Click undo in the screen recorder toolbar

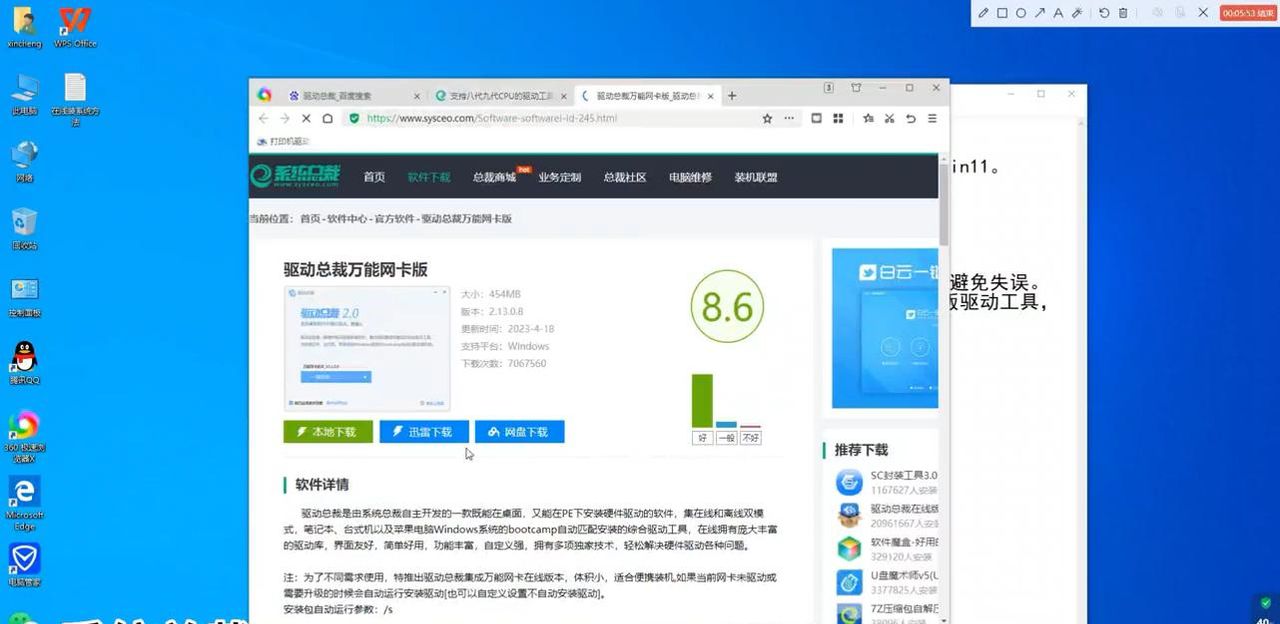[x=1105, y=12]
